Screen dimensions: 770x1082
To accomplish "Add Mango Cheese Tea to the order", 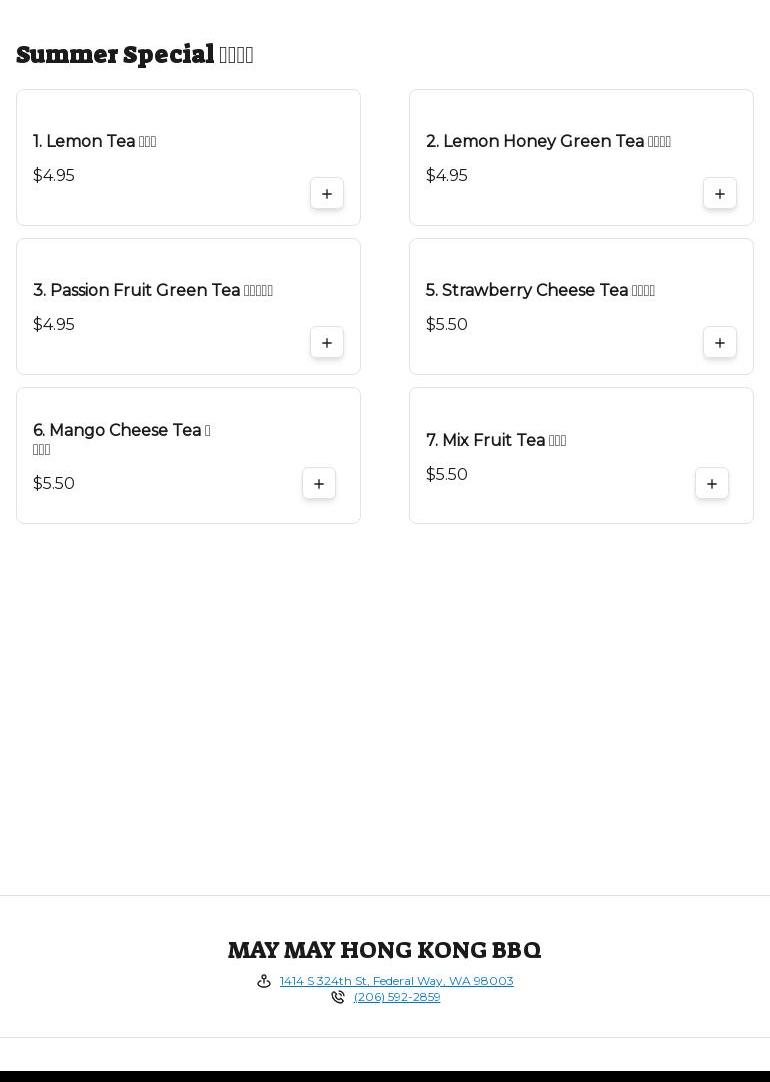I will click(x=319, y=484).
